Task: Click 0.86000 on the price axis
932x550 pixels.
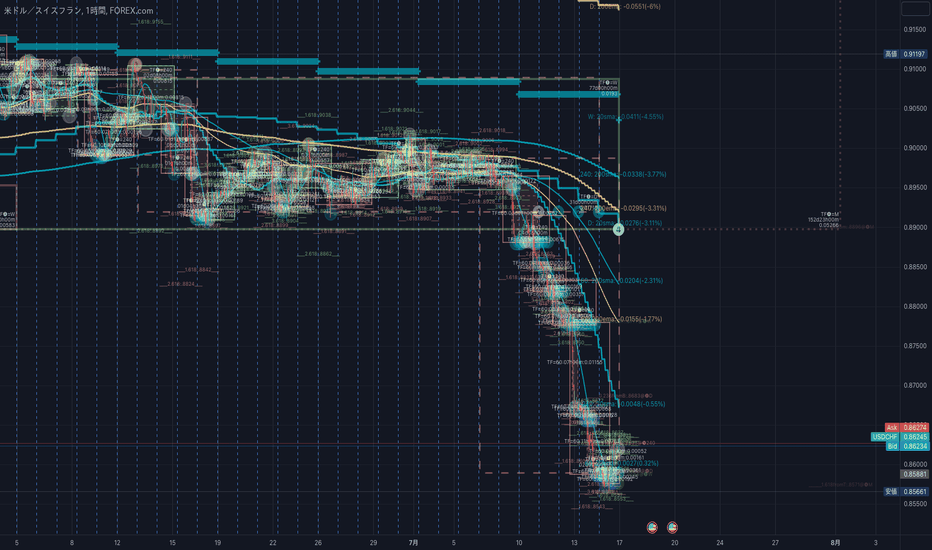Action: click(x=915, y=464)
